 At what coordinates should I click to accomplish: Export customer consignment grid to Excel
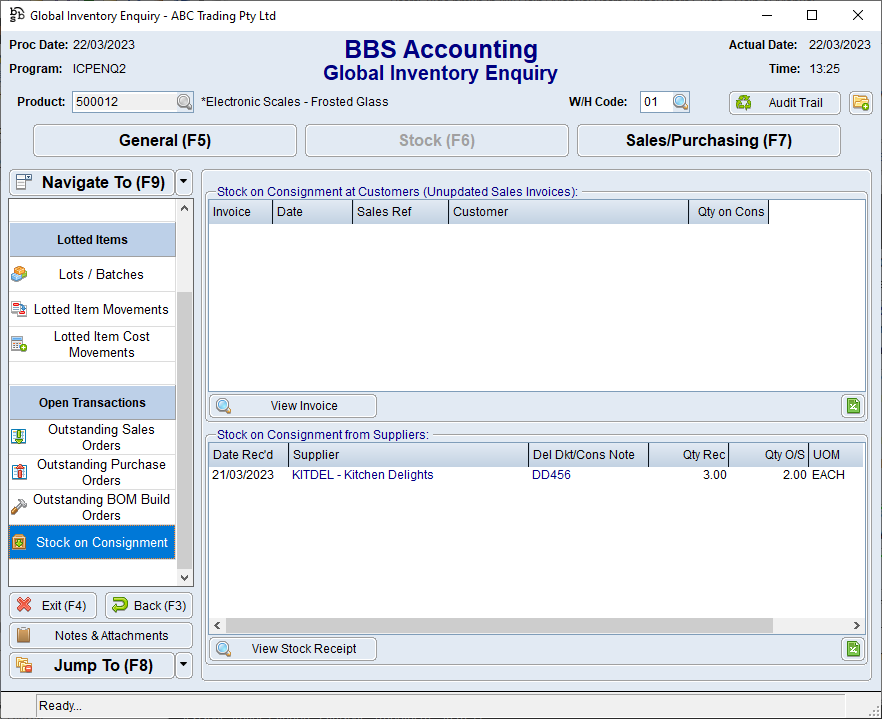(x=852, y=405)
